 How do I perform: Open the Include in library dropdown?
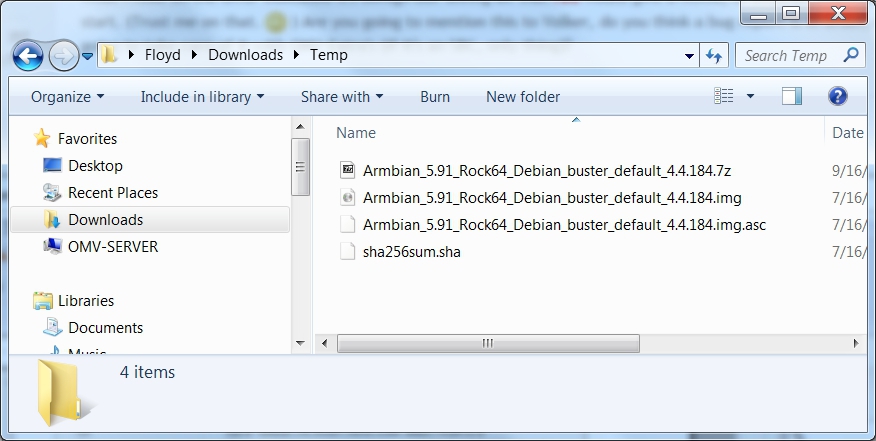coord(202,97)
